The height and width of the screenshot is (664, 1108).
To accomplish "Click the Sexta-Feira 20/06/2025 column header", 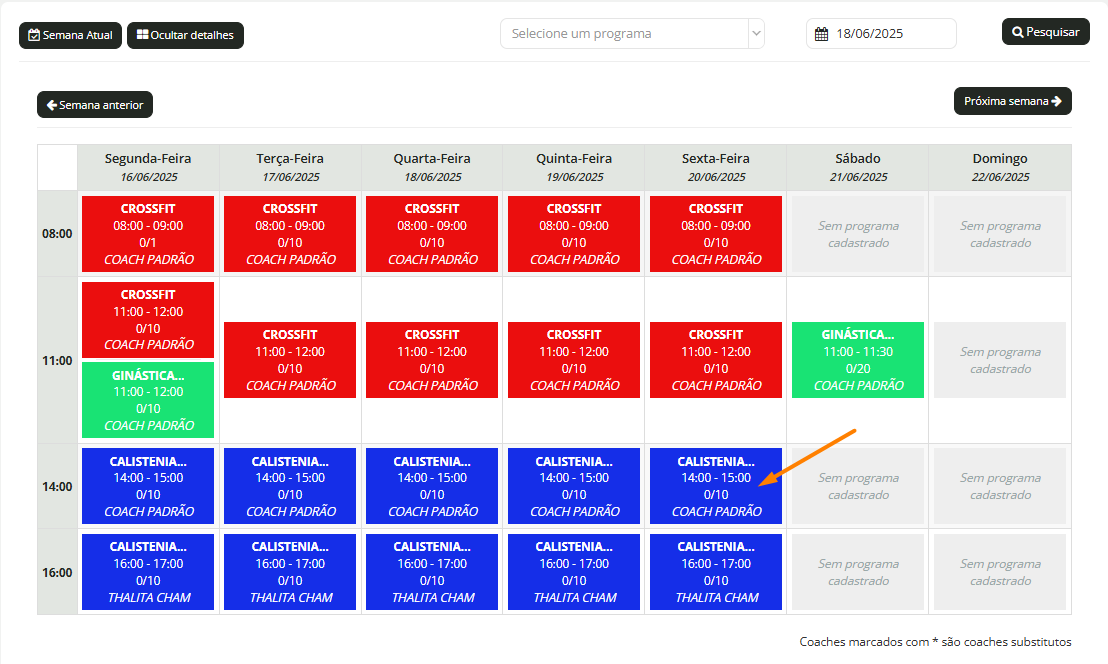I will click(716, 167).
